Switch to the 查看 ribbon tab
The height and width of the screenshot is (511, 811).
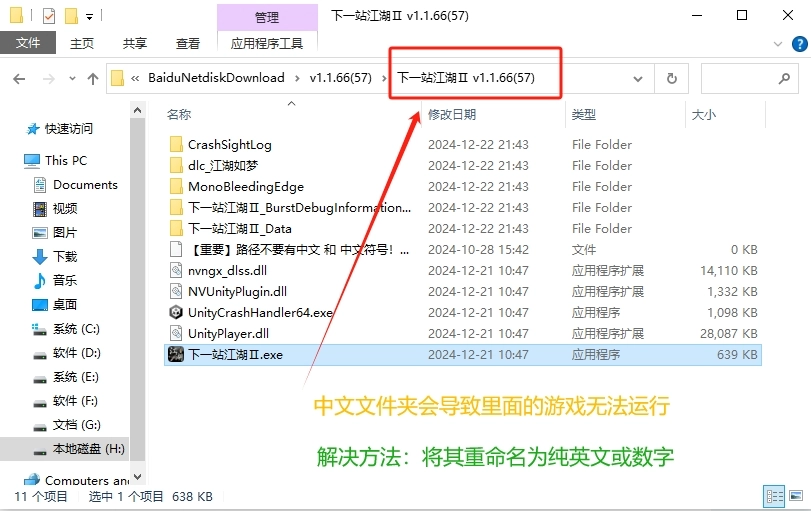click(x=188, y=43)
